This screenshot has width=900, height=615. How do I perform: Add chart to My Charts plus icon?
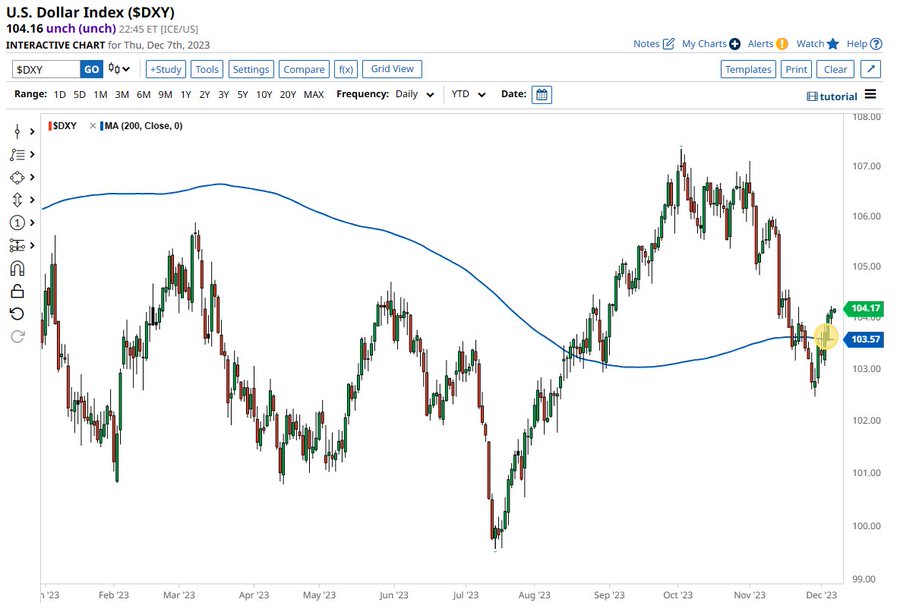coord(735,44)
